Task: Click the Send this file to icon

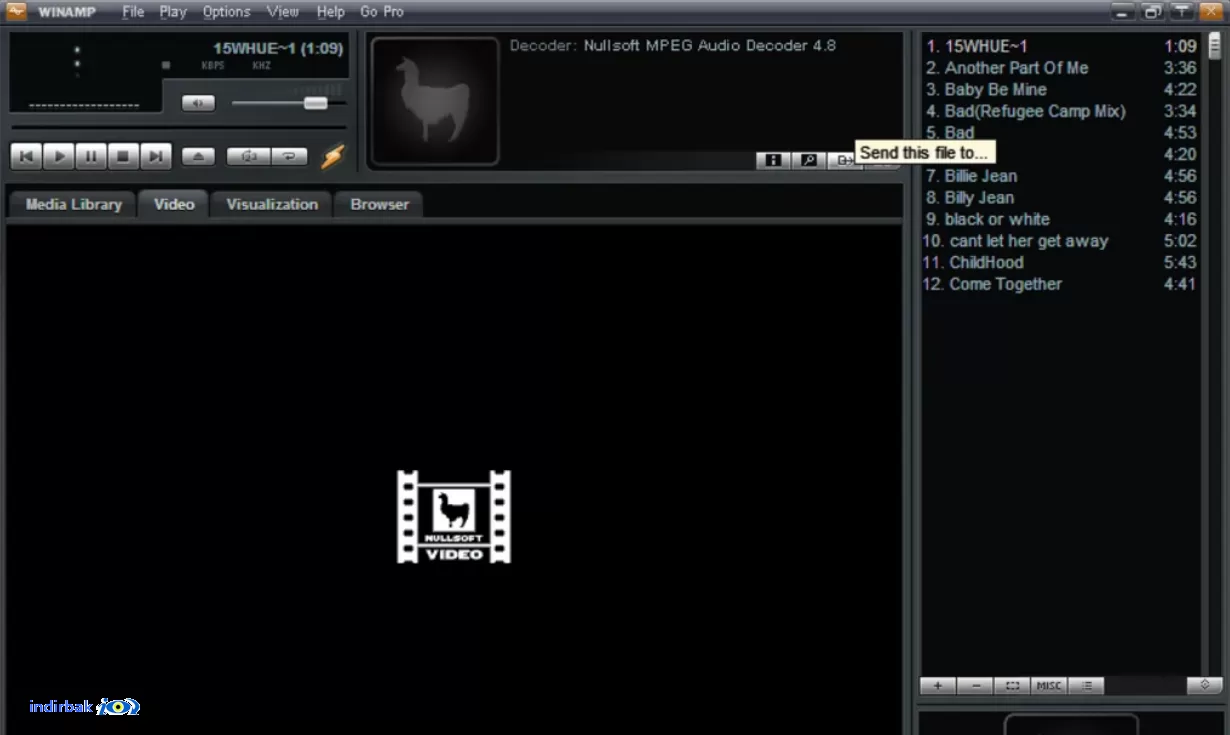Action: point(843,160)
